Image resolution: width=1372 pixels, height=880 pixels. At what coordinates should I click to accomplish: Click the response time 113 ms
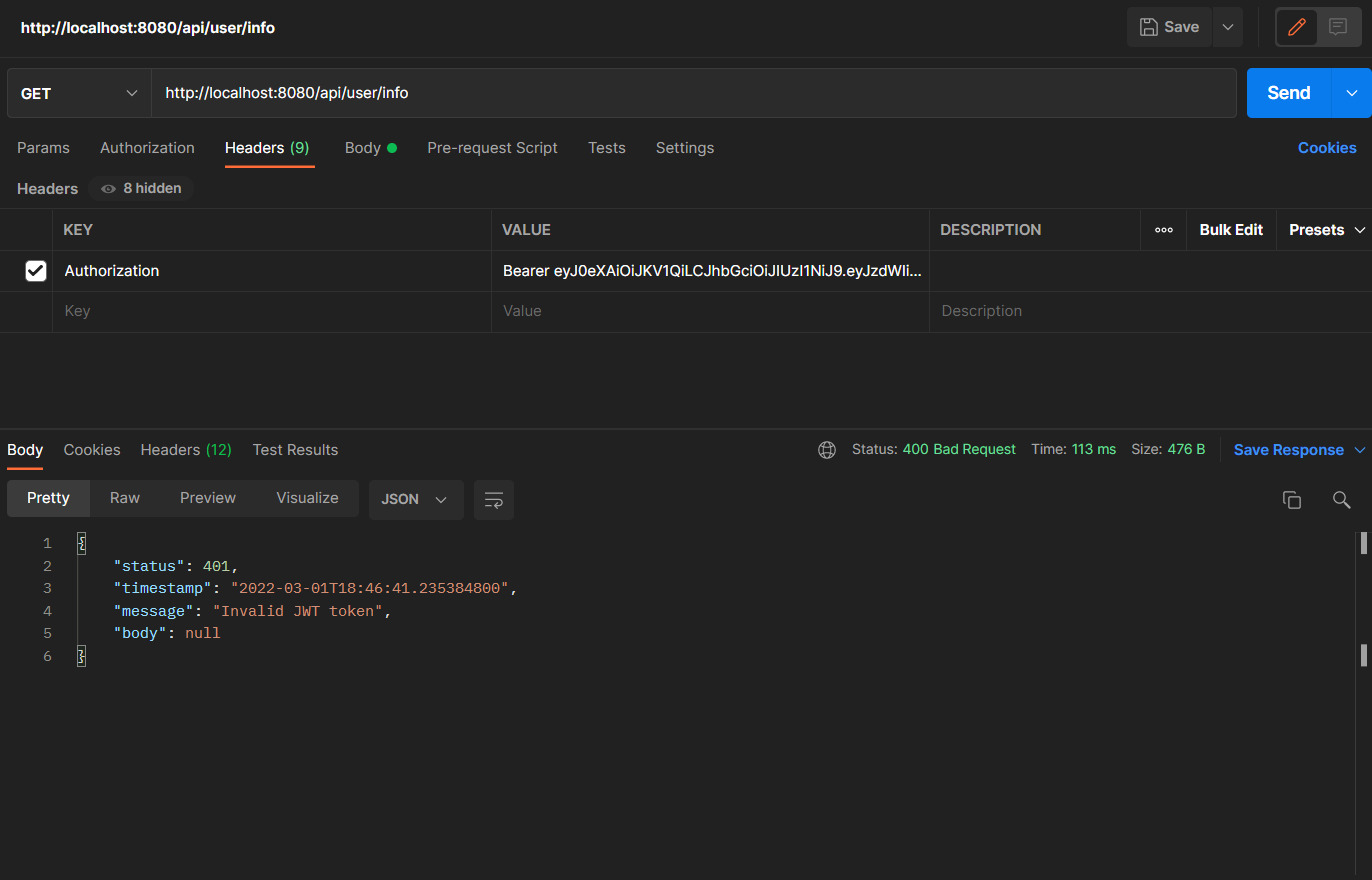1094,450
